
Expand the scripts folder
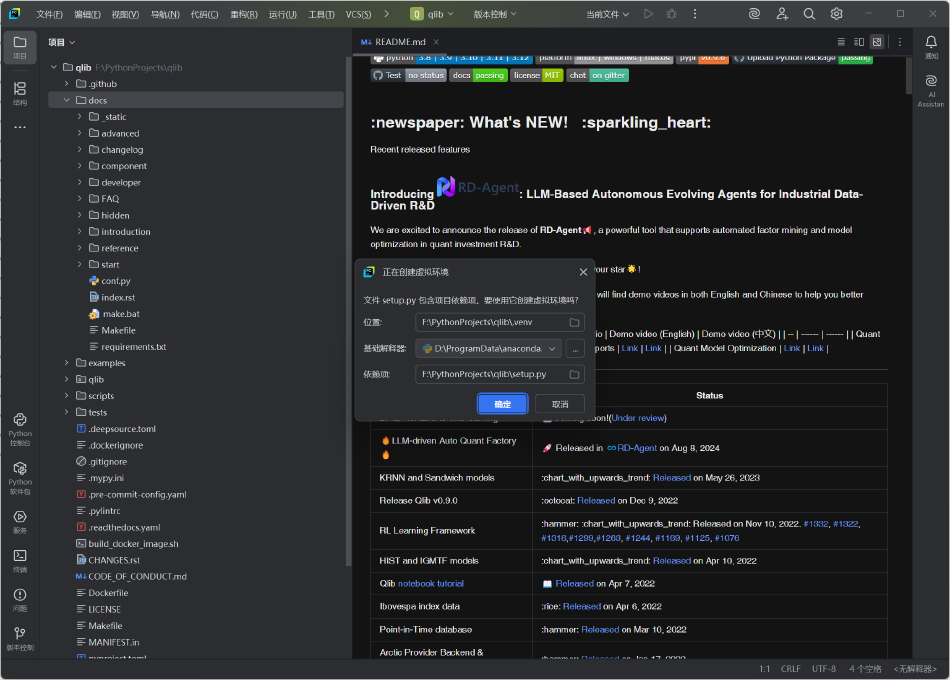(67, 395)
